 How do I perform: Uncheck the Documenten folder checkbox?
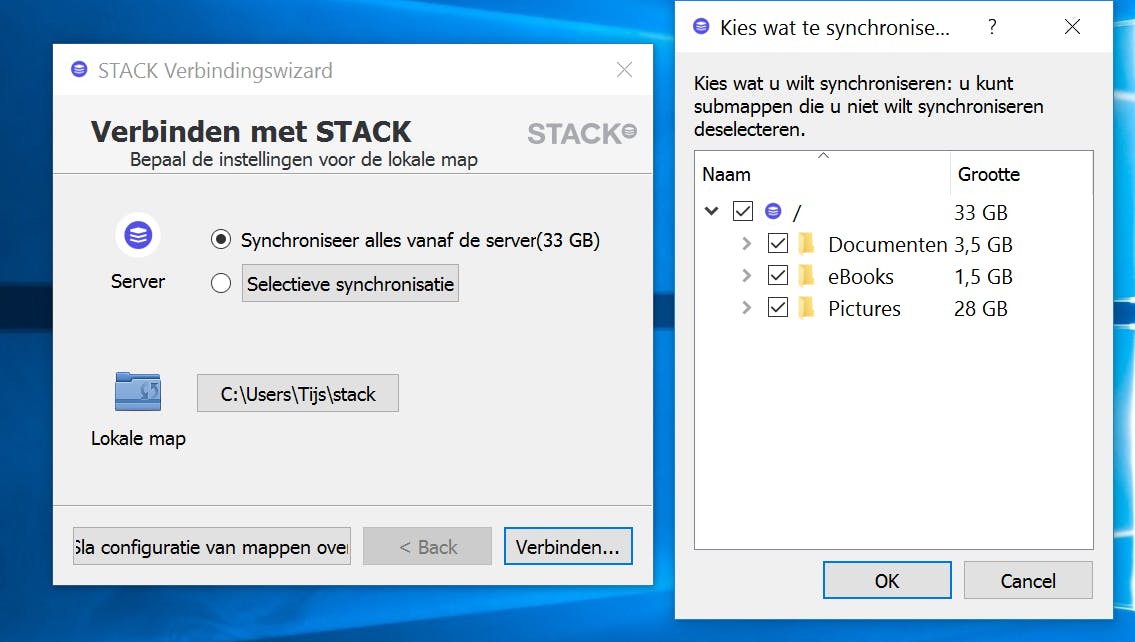click(x=778, y=244)
